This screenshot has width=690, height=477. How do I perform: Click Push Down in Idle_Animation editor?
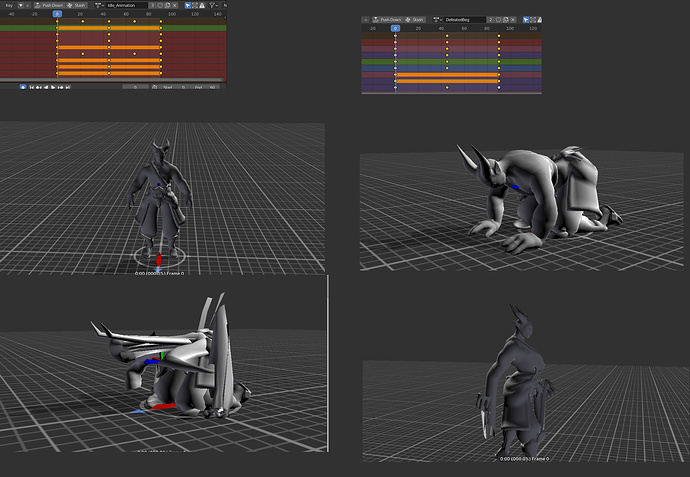tap(49, 5)
